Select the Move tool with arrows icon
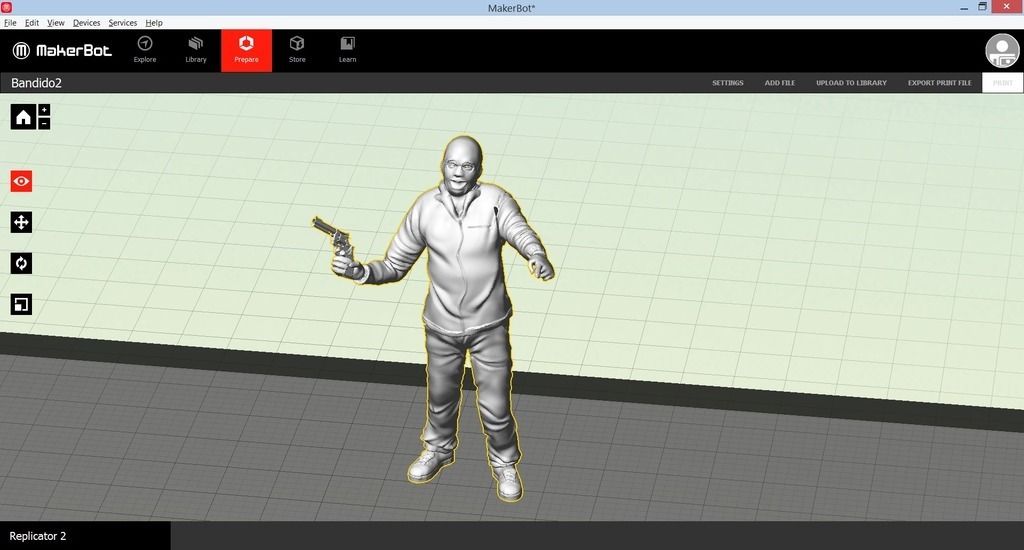The height and width of the screenshot is (550, 1024). (x=21, y=222)
